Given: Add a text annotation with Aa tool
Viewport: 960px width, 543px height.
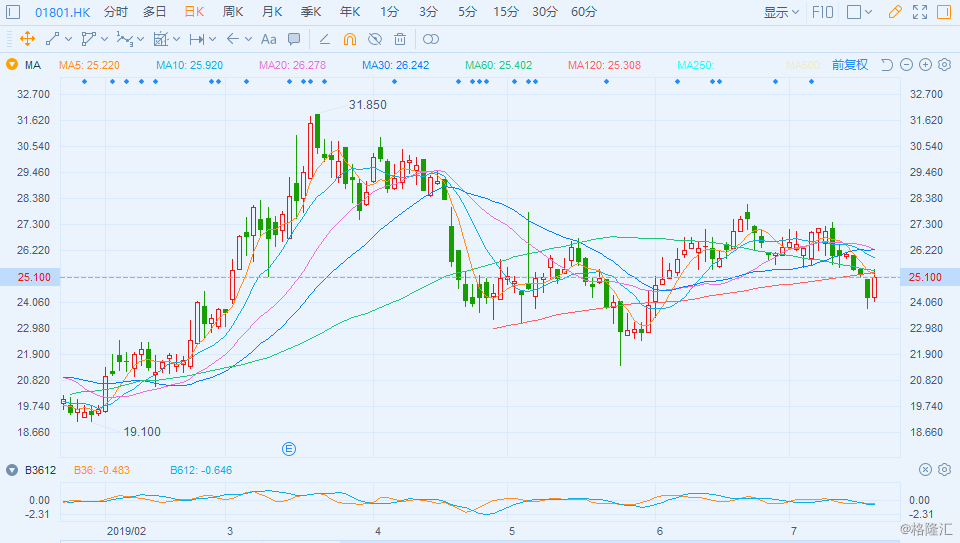Looking at the screenshot, I should pos(269,39).
